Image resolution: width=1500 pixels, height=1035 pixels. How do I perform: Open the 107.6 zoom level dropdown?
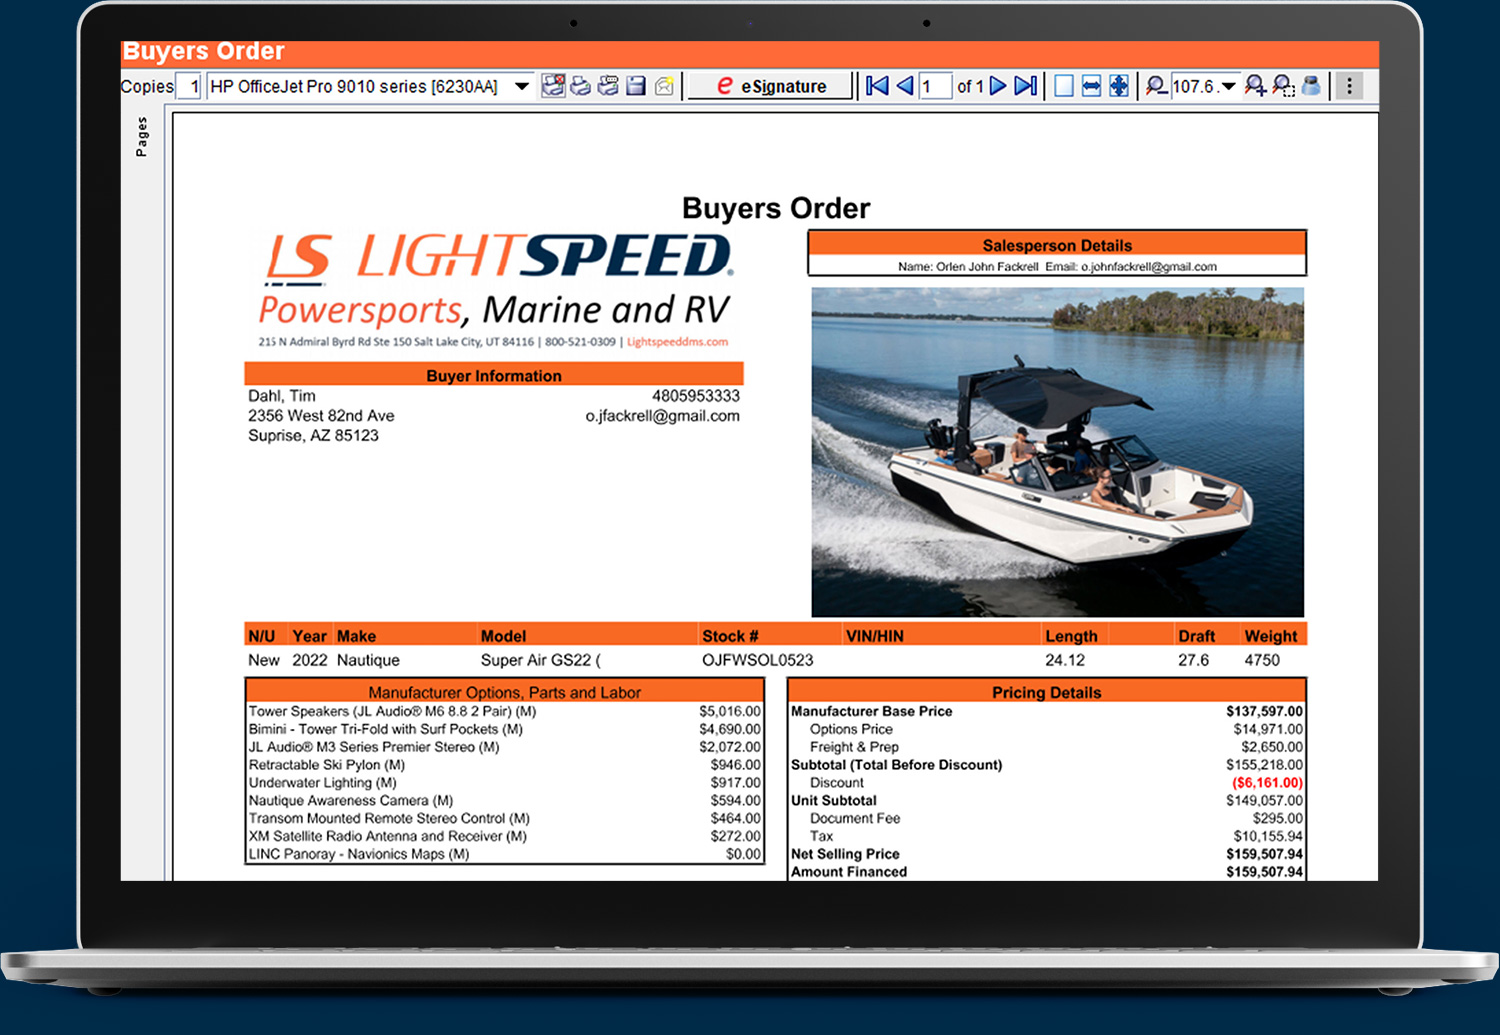[1228, 86]
